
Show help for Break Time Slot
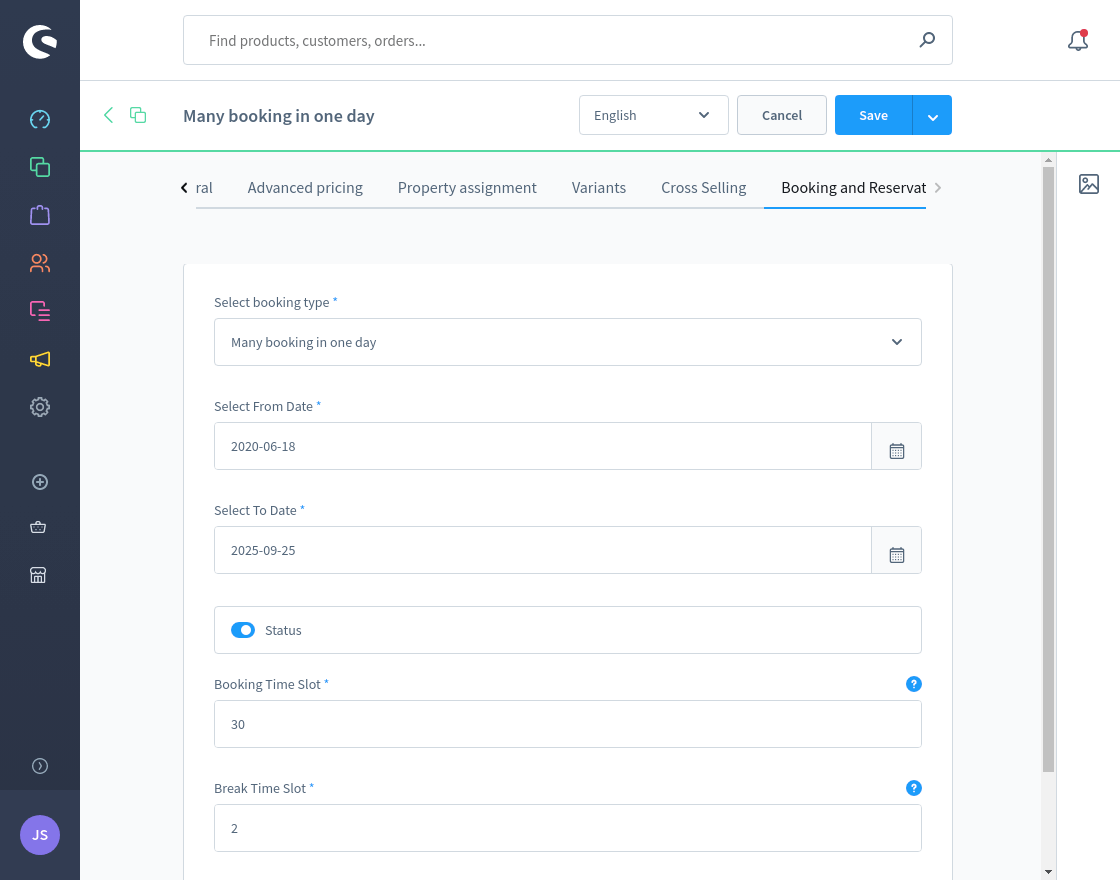click(x=914, y=788)
